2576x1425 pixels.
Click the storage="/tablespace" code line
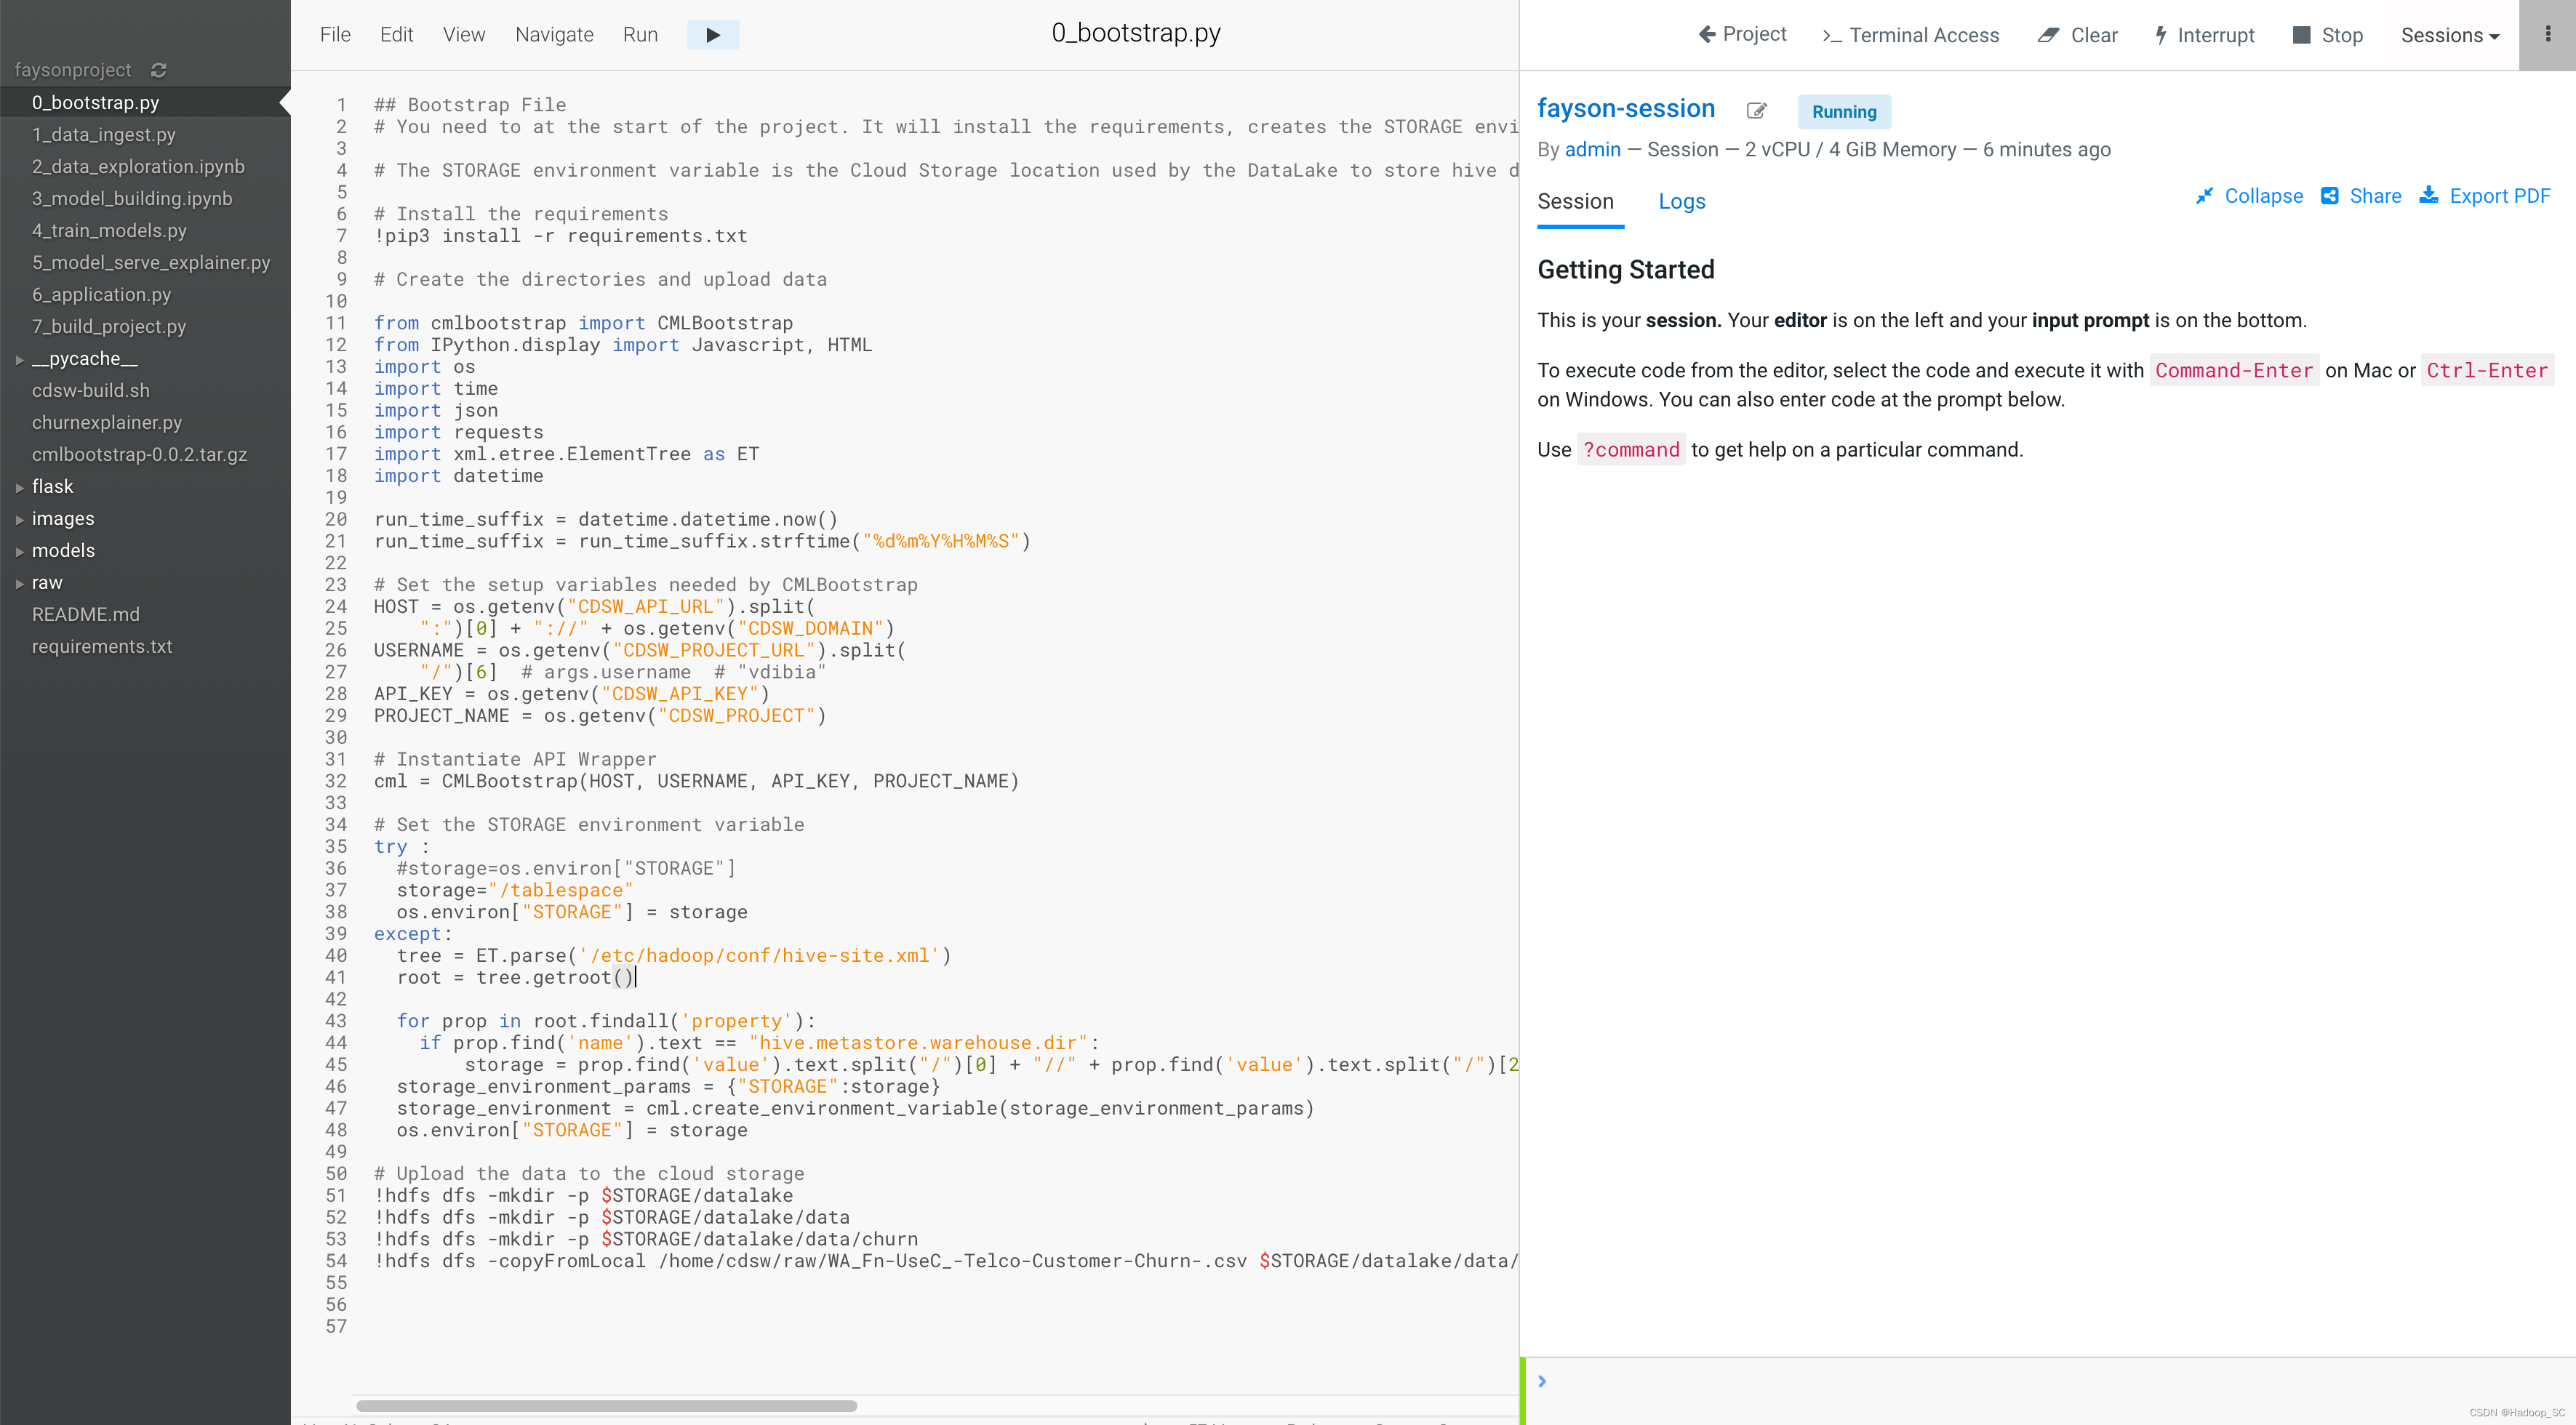click(514, 891)
